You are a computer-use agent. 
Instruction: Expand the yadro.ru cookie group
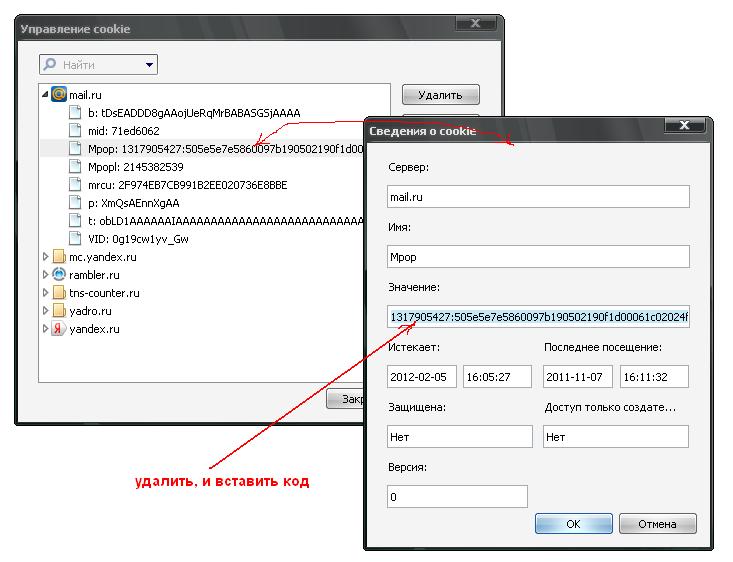(45, 310)
